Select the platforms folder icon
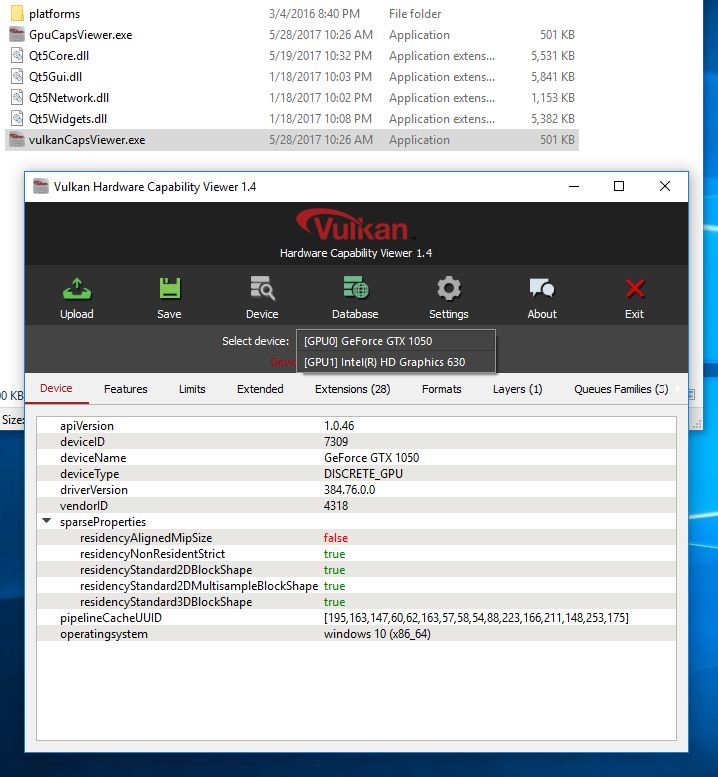The image size is (718, 777). (x=17, y=13)
